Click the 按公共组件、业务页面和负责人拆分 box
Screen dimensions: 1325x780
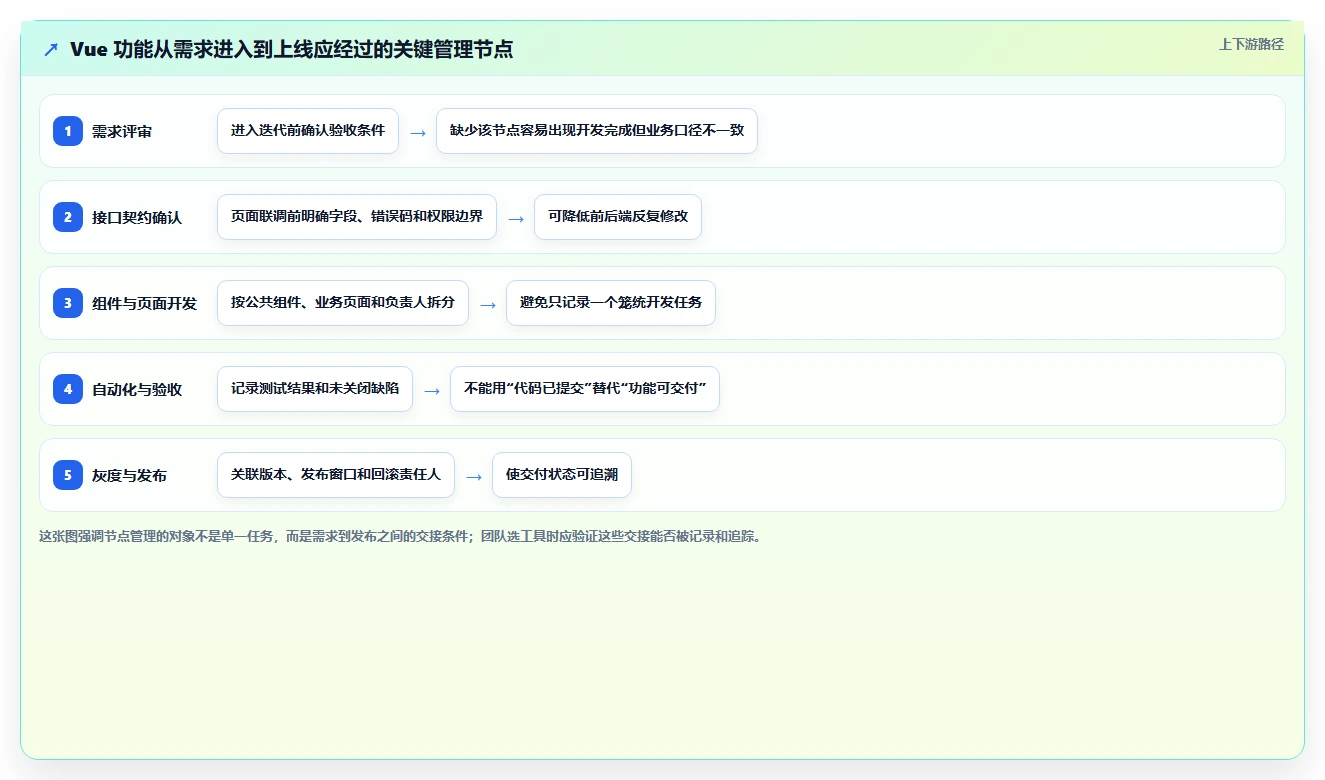(343, 303)
